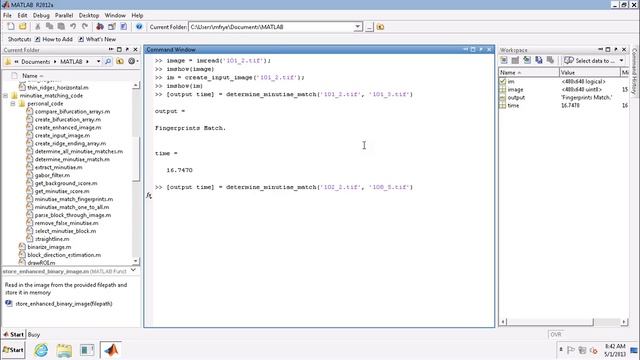Click the search icon in Current Folder panel
The width and height of the screenshot is (640, 360).
[108, 61]
